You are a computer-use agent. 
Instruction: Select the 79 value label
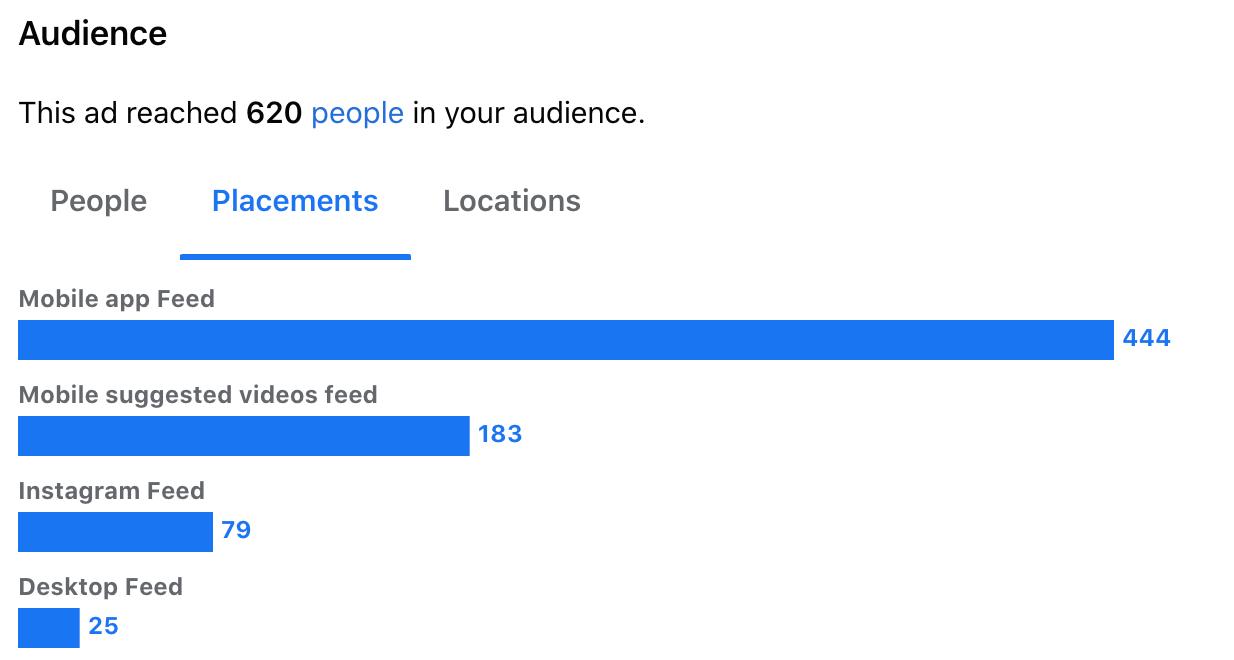(x=236, y=530)
